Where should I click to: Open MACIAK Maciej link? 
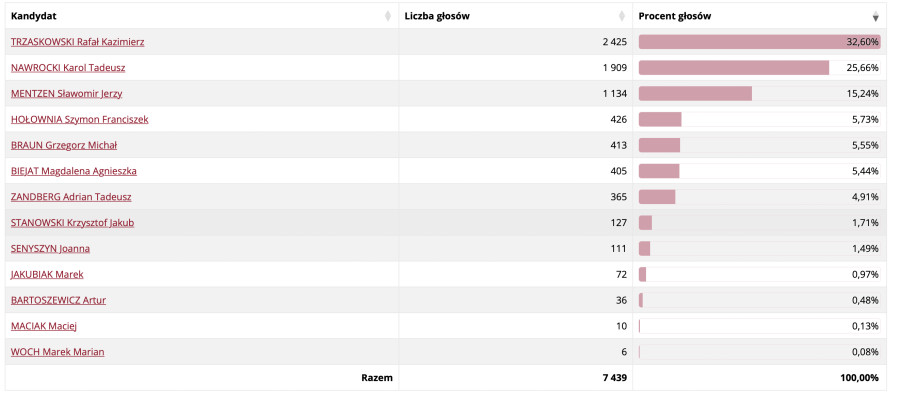(x=44, y=326)
